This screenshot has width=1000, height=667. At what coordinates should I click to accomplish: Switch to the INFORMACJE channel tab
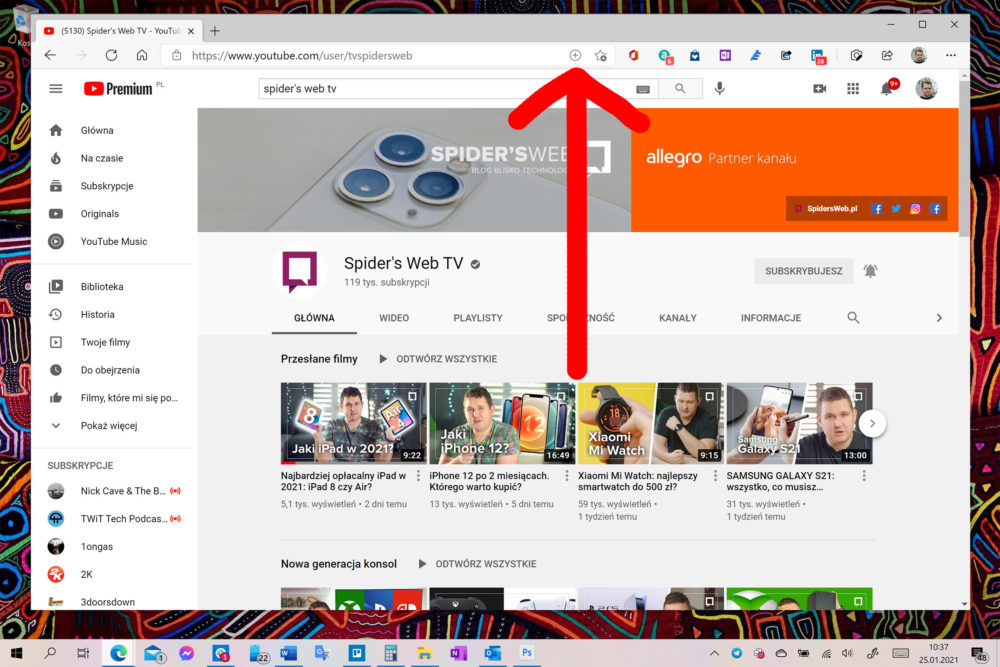pyautogui.click(x=771, y=318)
